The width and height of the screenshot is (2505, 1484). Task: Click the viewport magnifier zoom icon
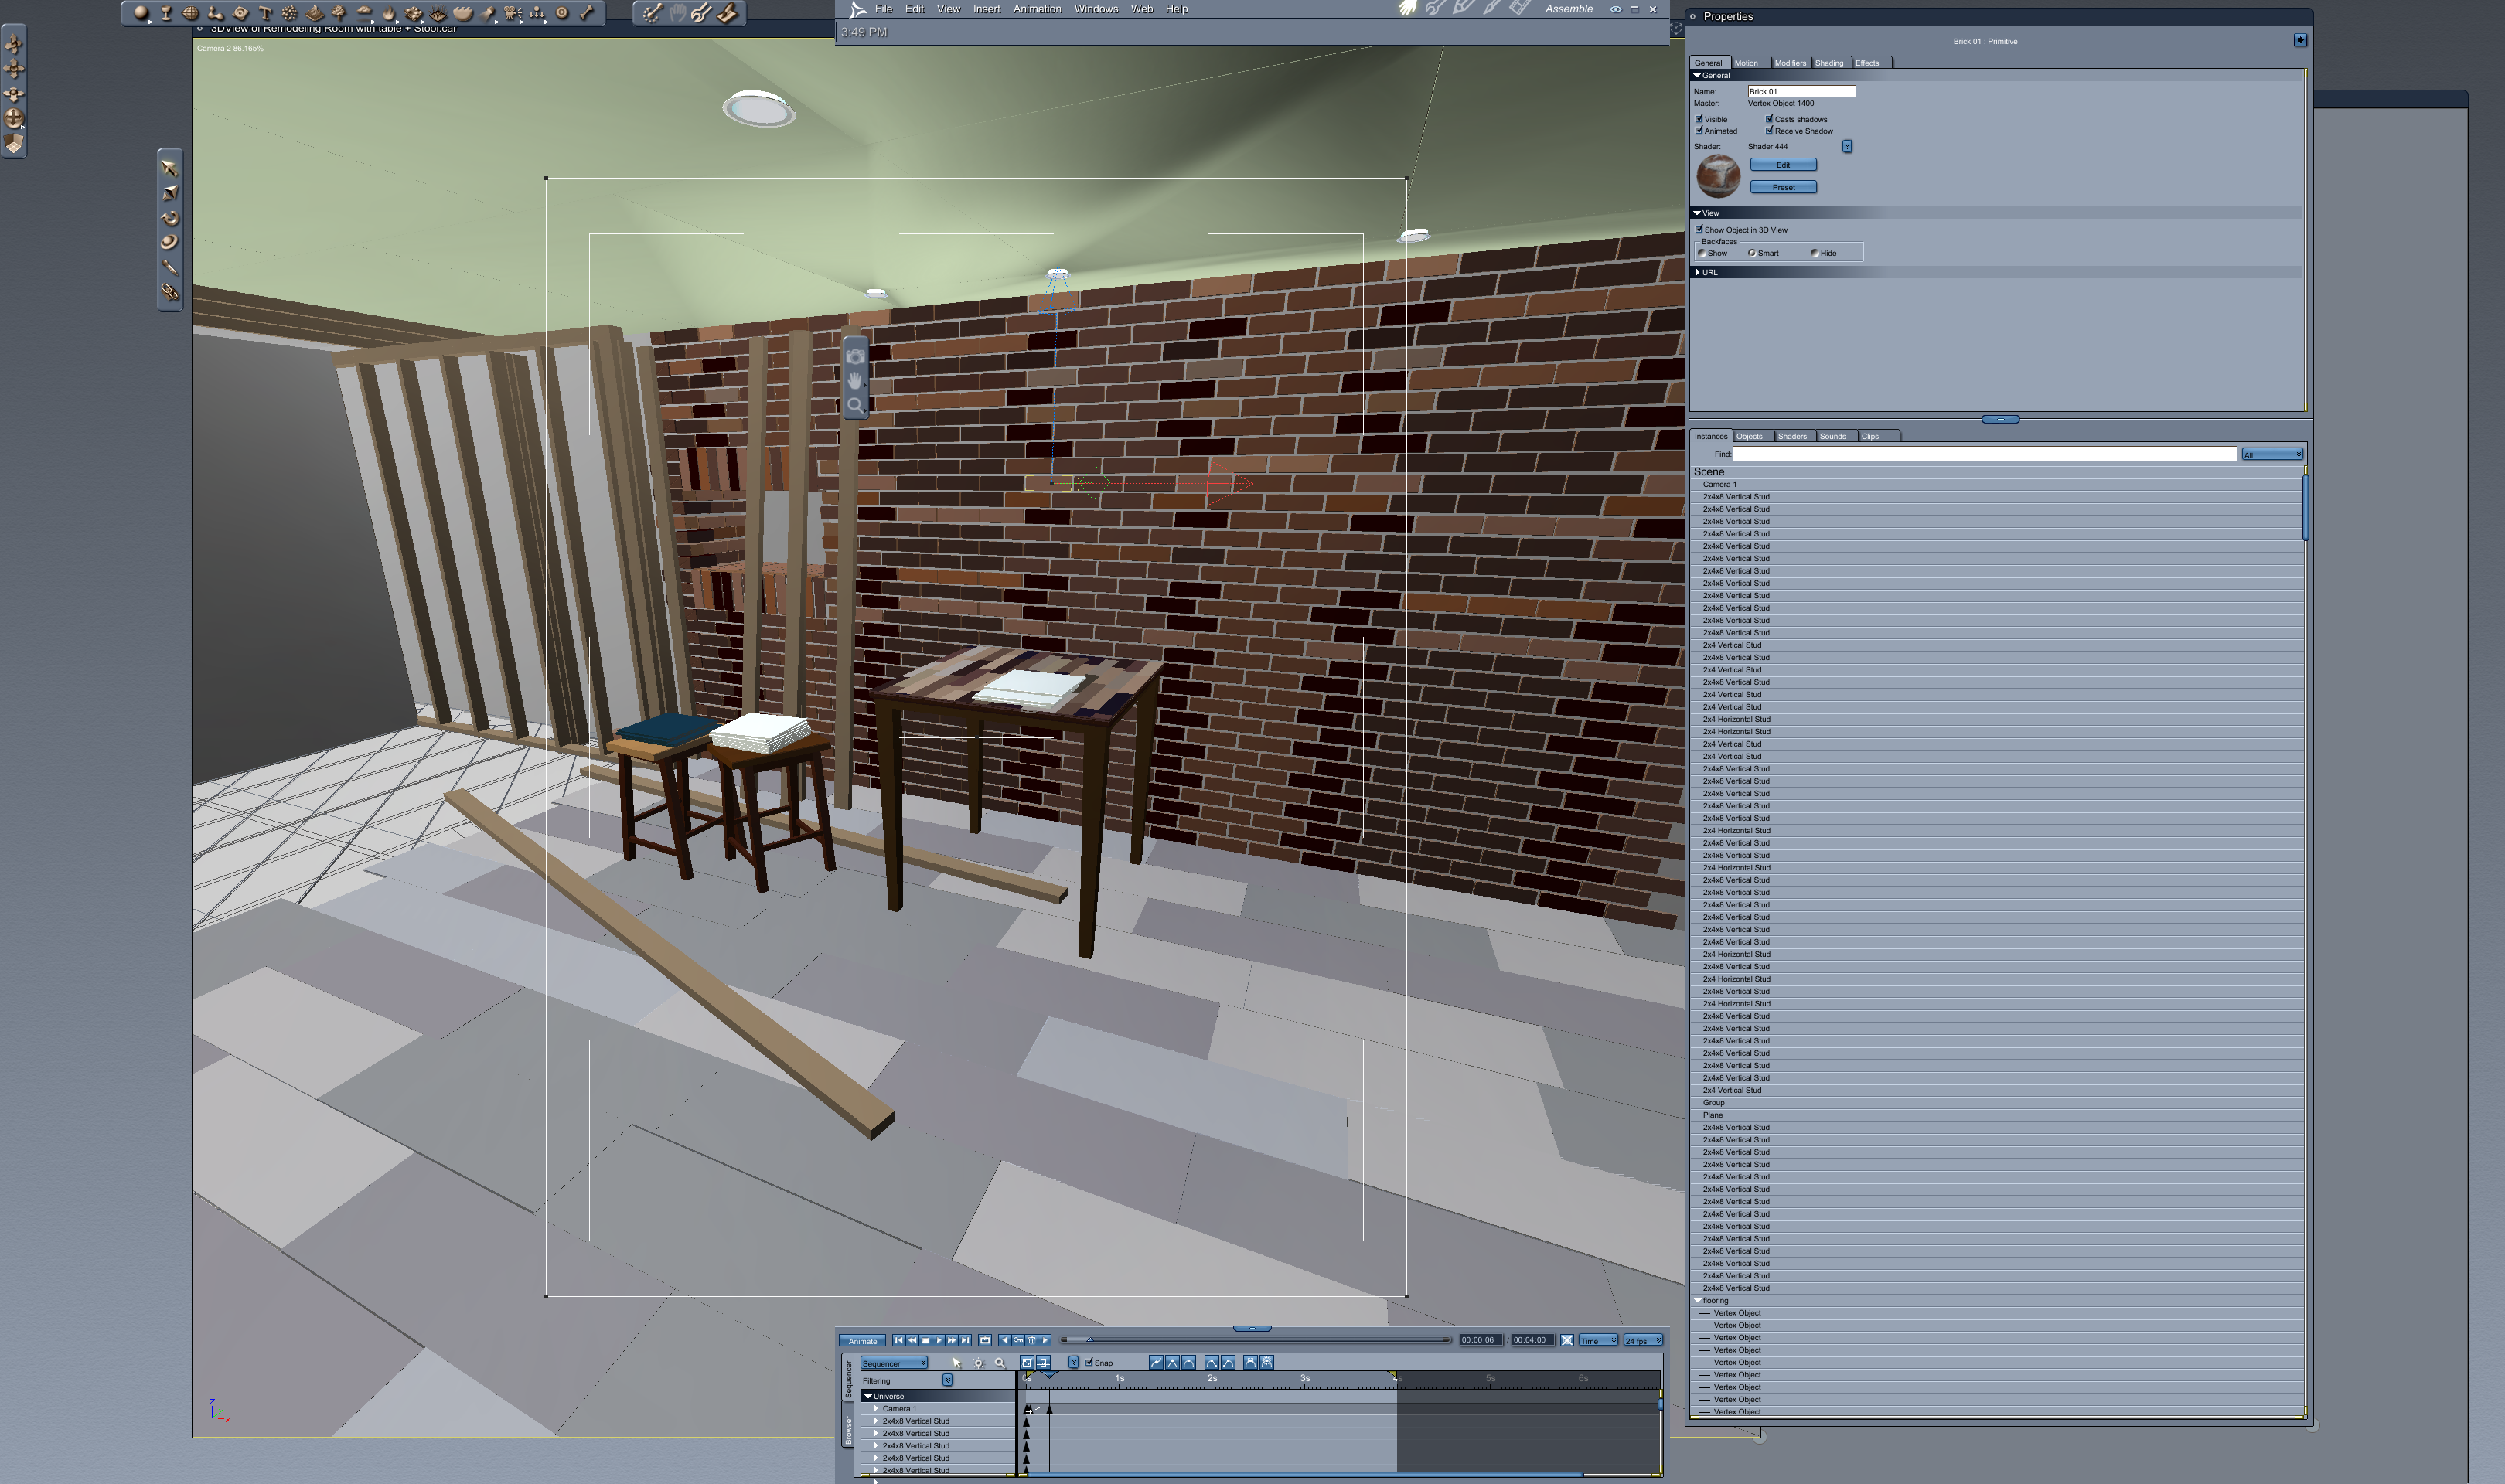click(x=855, y=405)
